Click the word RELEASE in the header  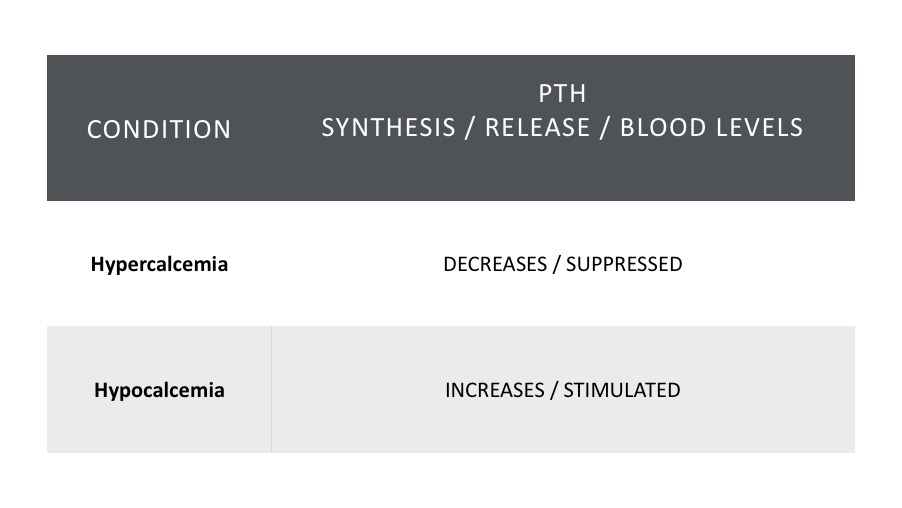point(537,128)
